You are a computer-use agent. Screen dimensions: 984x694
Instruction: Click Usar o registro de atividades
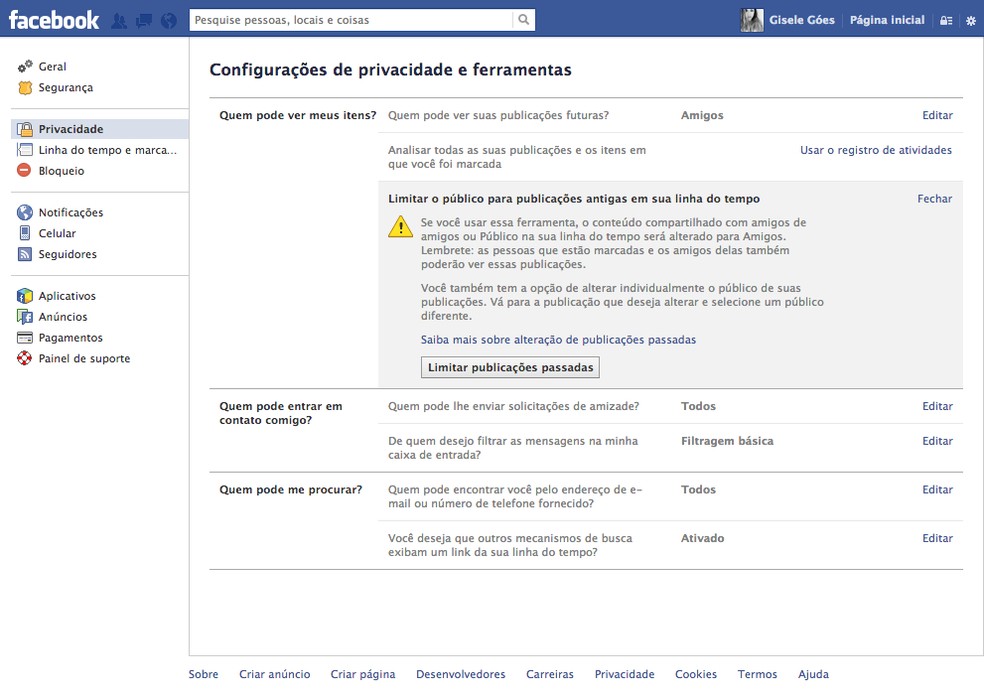[875, 150]
